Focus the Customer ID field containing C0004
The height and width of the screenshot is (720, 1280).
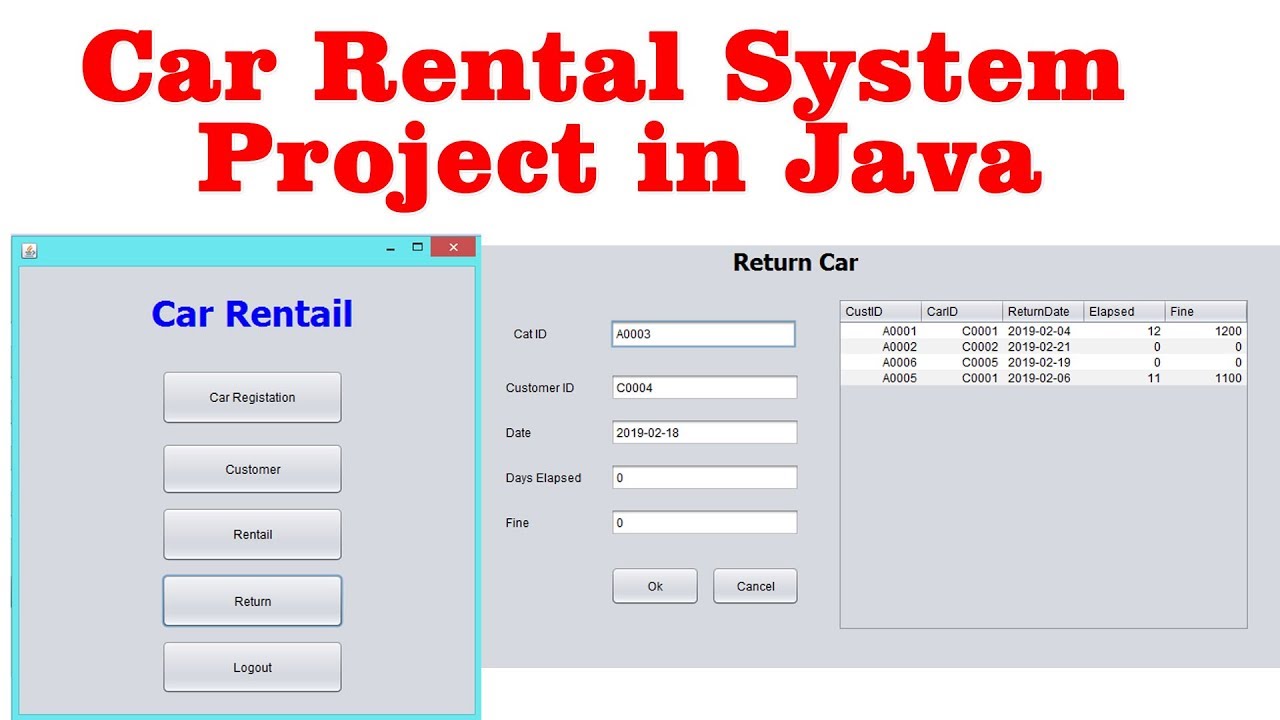coord(705,388)
